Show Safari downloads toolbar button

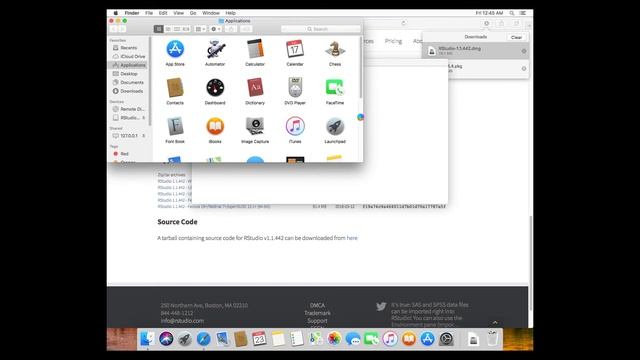click(487, 24)
